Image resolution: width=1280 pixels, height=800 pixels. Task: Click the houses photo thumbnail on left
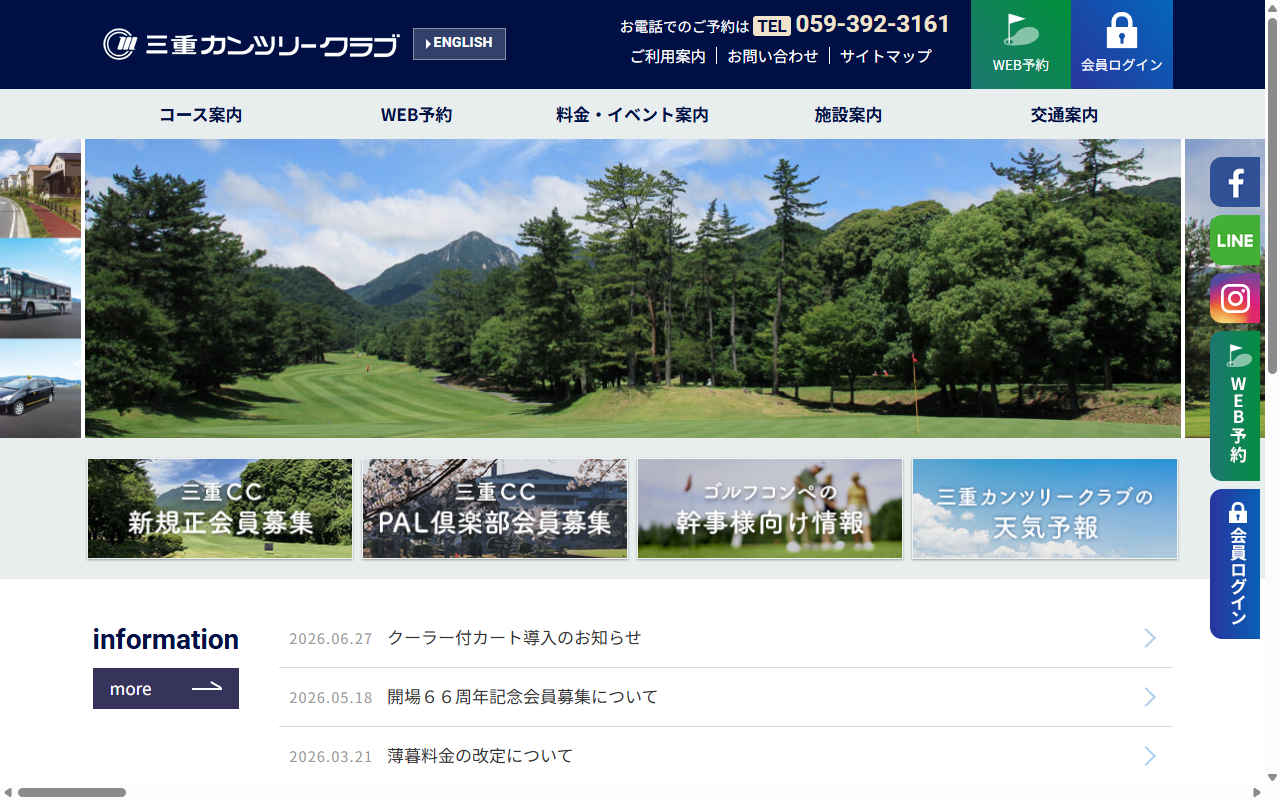pos(40,188)
